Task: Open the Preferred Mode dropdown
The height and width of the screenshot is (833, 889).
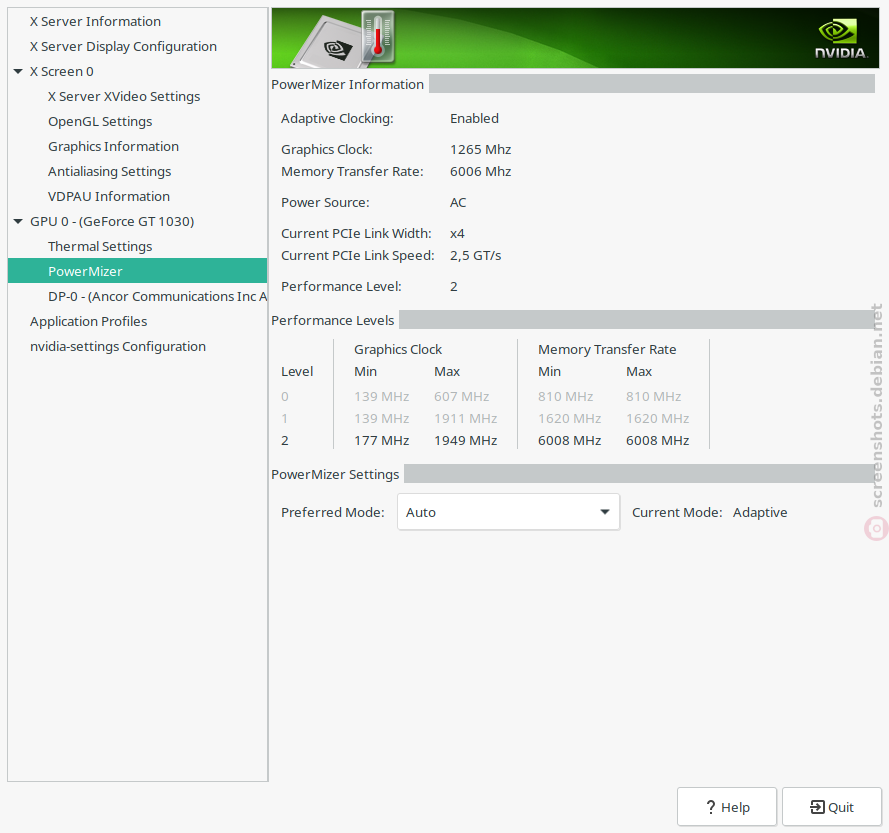Action: [509, 512]
